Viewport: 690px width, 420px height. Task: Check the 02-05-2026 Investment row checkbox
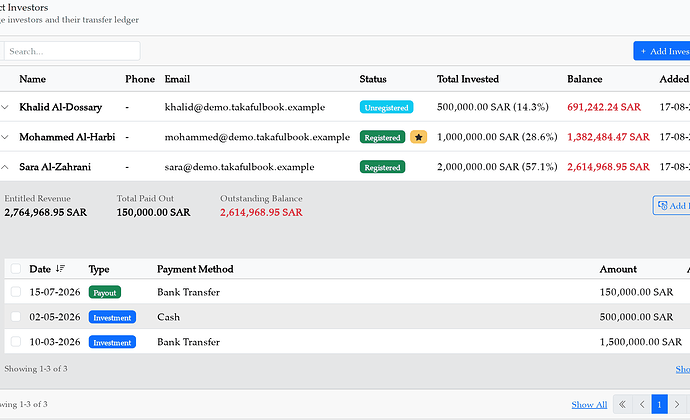[16, 317]
